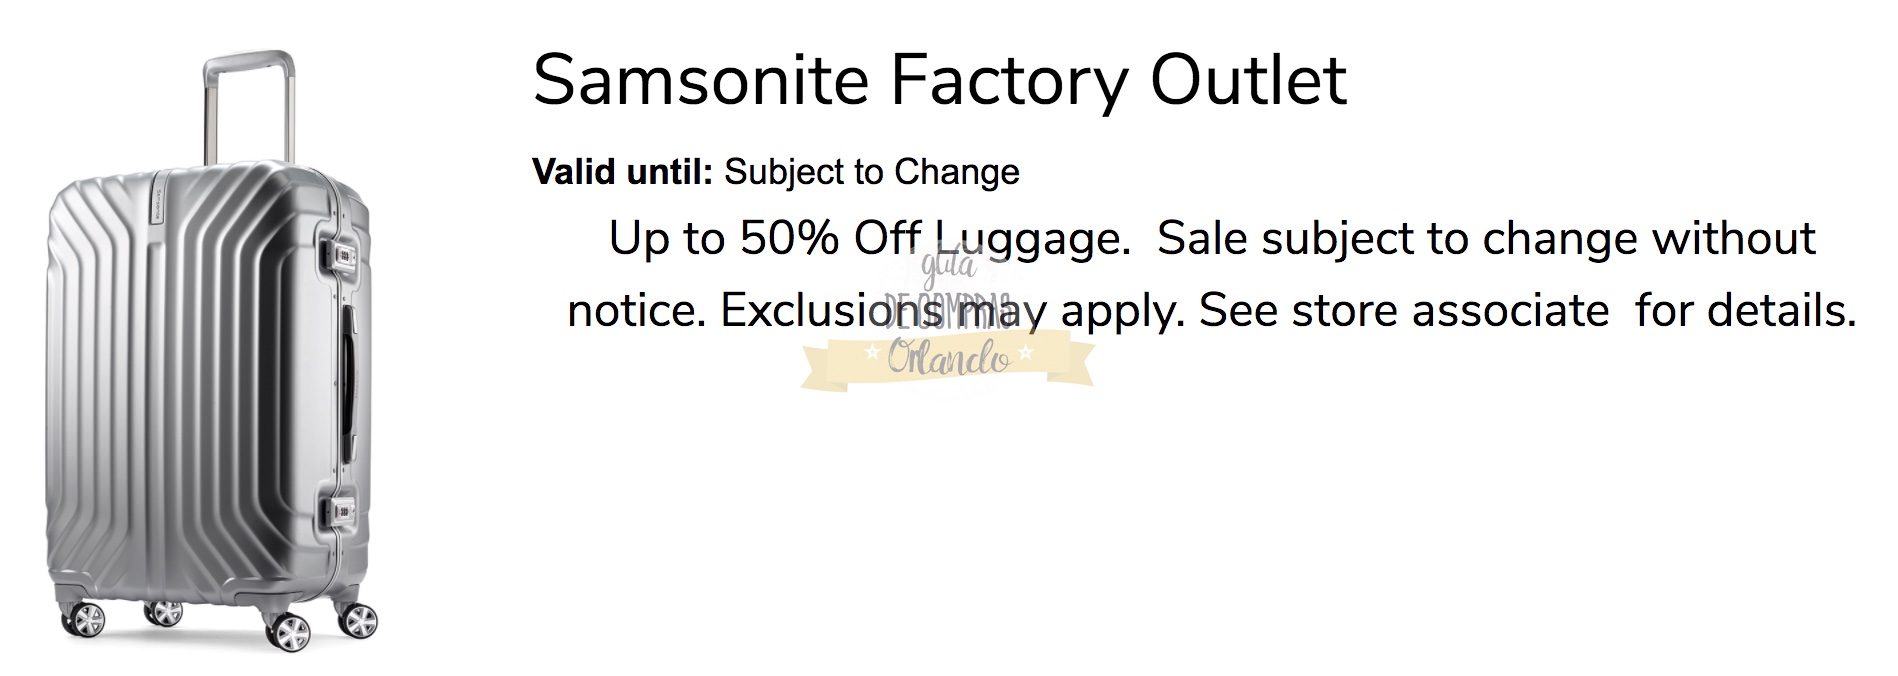This screenshot has width=1898, height=676.
Task: Click the Orlando ribbon watermark logo
Action: click(x=947, y=359)
